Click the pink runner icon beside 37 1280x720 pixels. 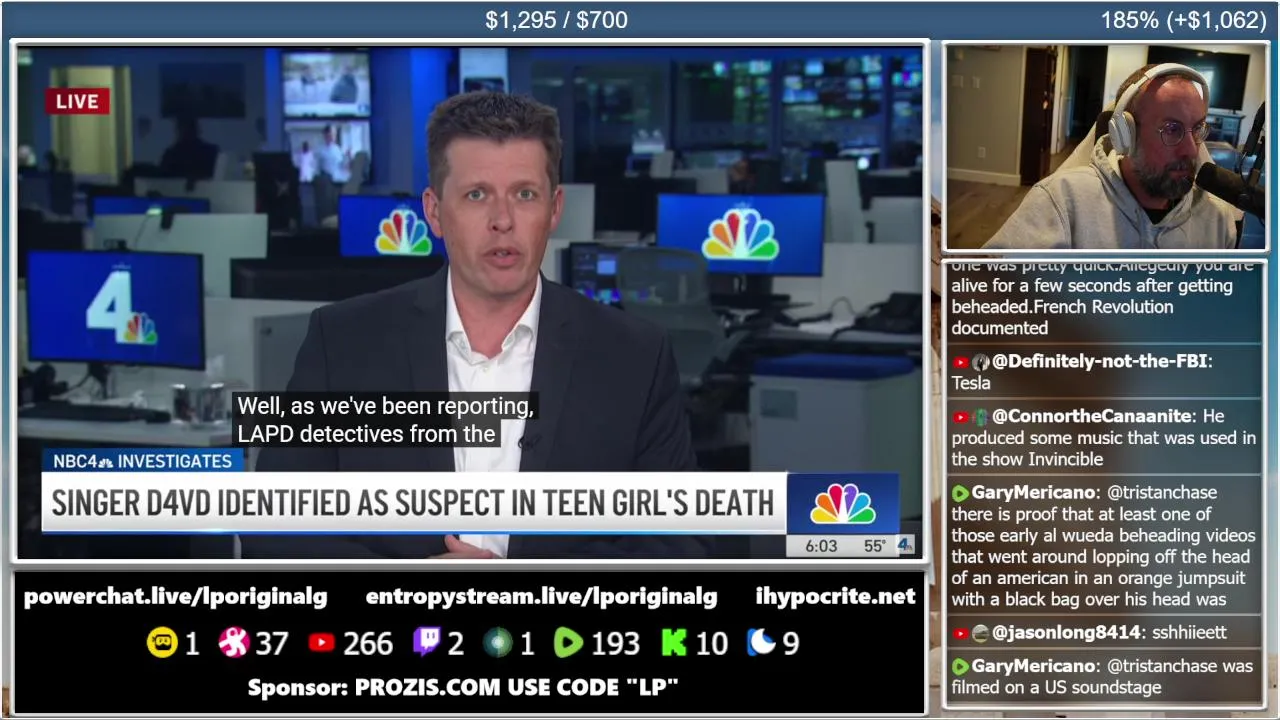click(233, 643)
